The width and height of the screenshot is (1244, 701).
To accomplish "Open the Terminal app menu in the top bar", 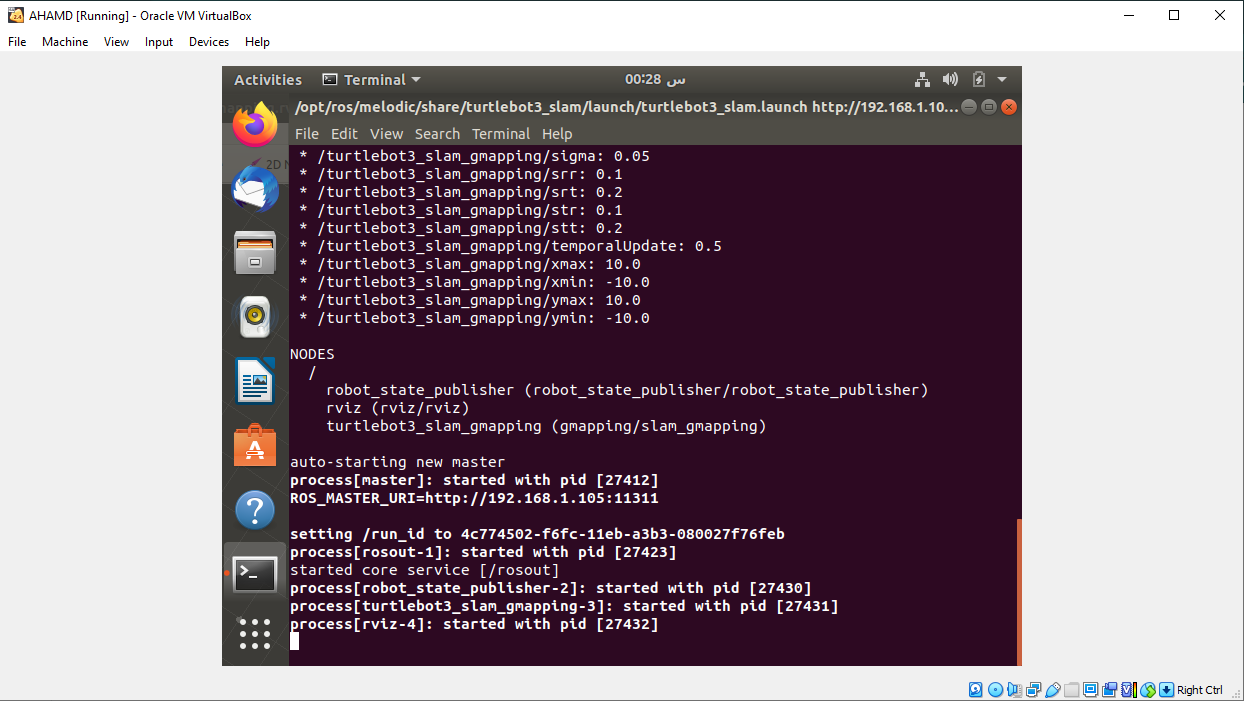I will point(372,79).
